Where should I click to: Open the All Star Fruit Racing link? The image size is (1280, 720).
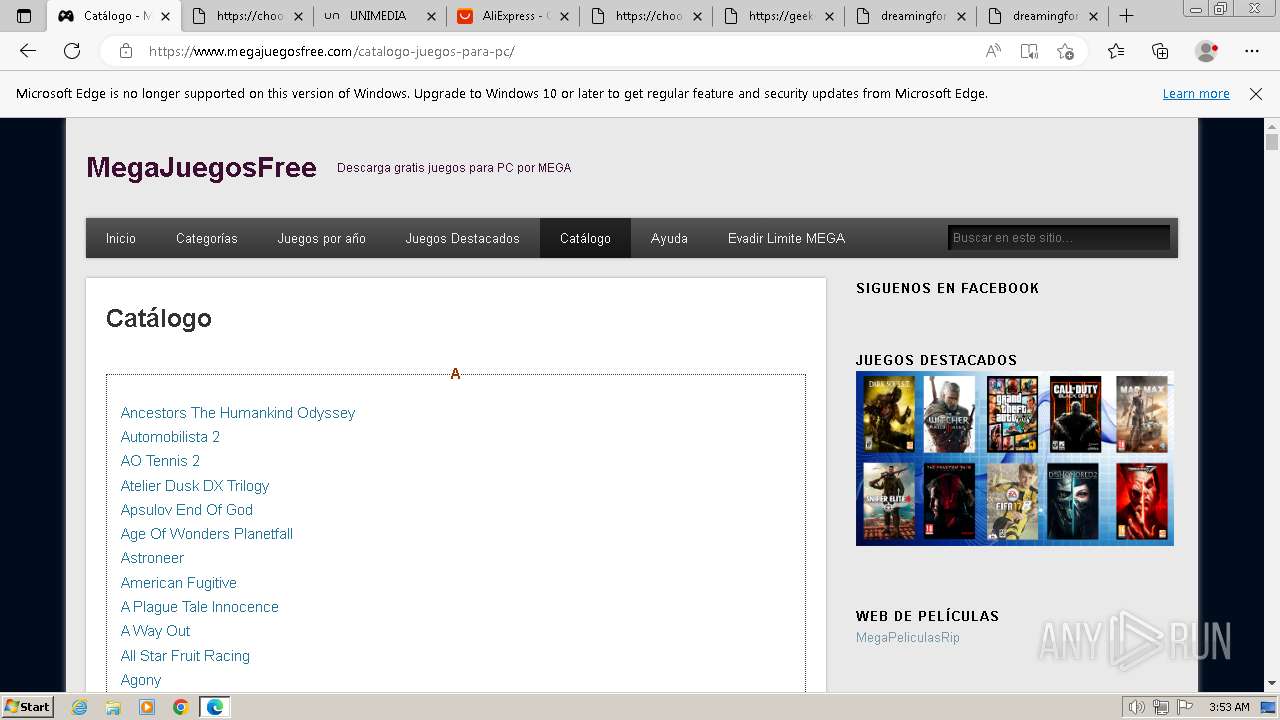pyautogui.click(x=185, y=656)
